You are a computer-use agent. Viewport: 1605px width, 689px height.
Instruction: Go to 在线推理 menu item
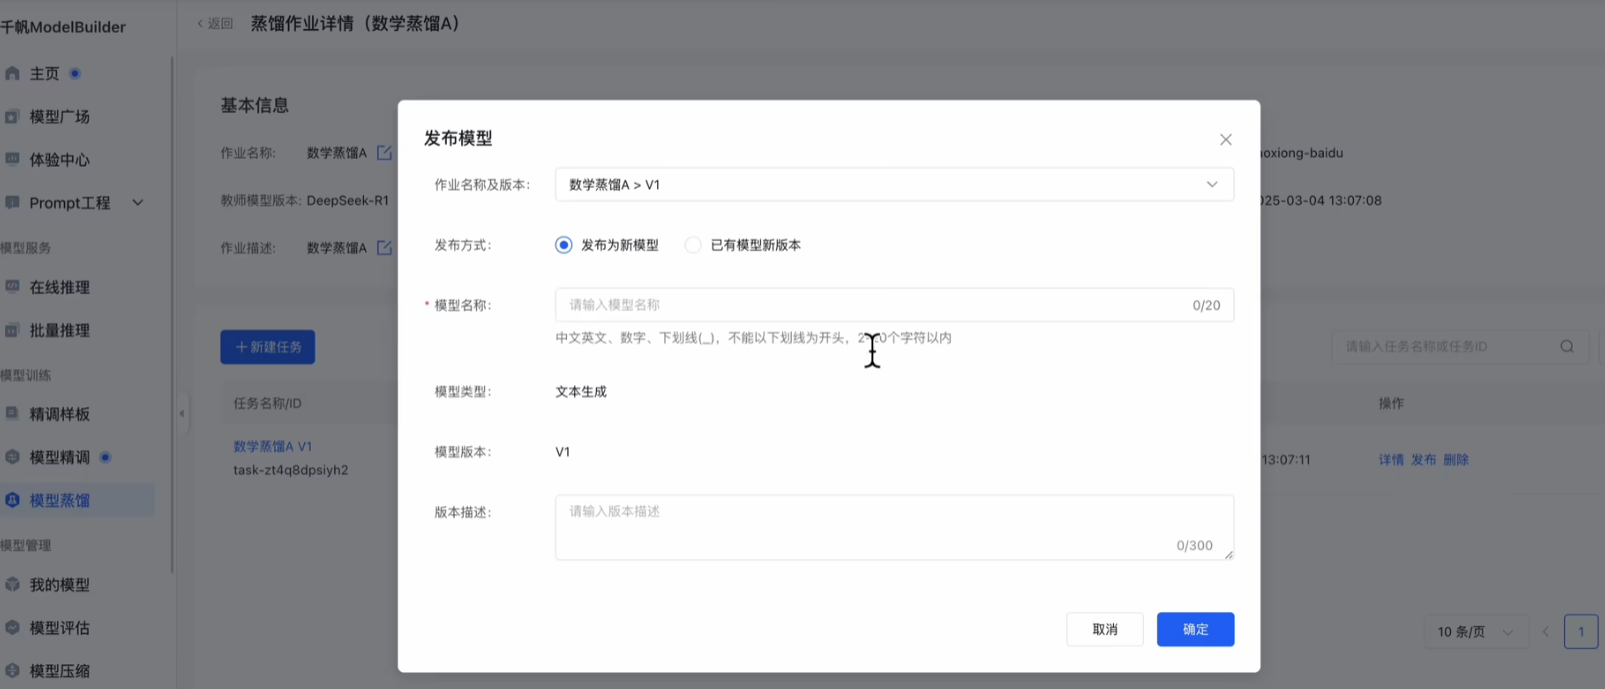60,288
